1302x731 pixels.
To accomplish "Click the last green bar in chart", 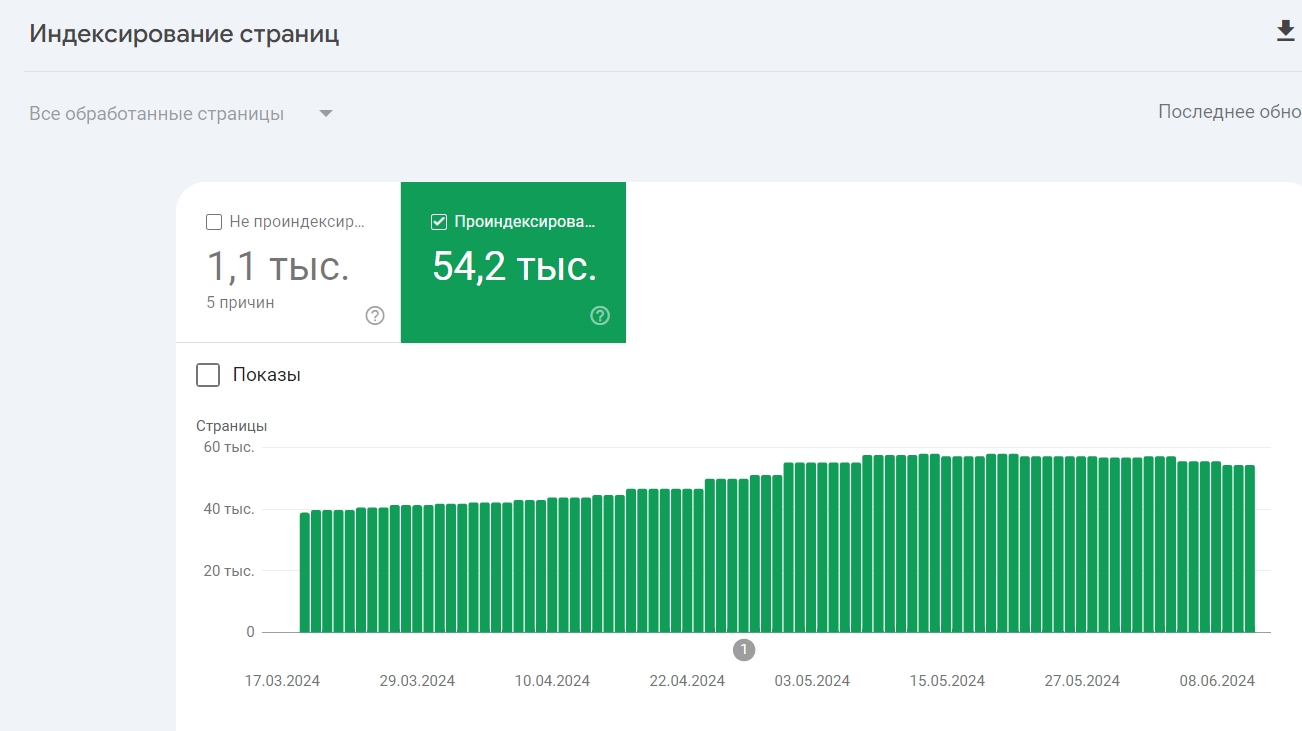I will (1249, 549).
